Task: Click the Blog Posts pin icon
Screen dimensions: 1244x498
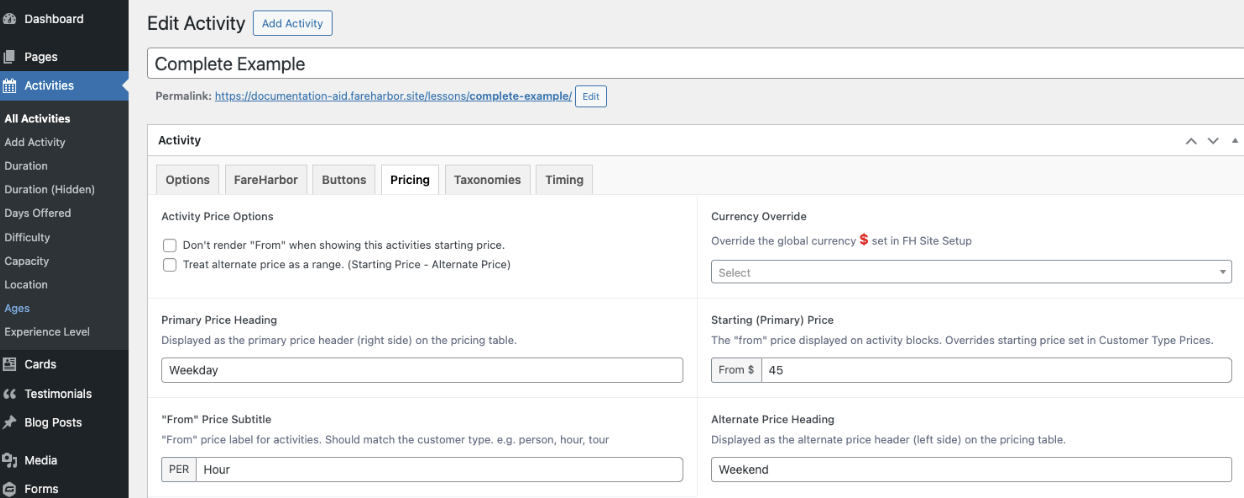Action: click(8, 423)
